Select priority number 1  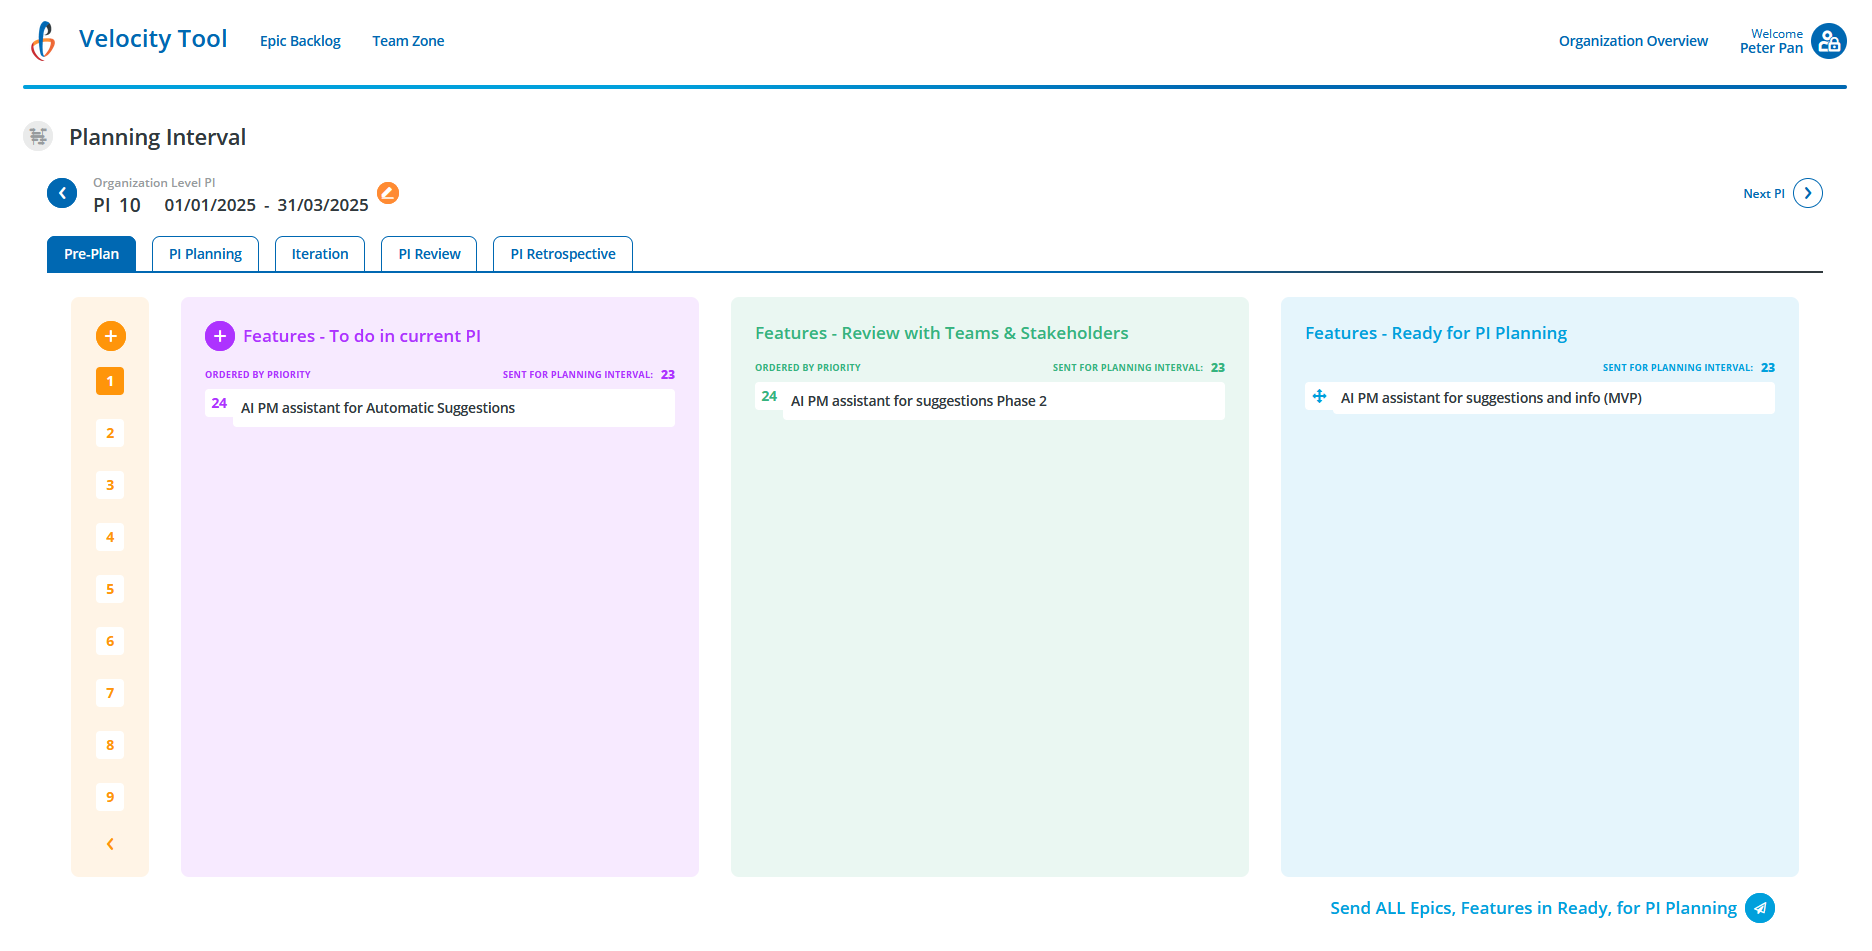(x=110, y=381)
